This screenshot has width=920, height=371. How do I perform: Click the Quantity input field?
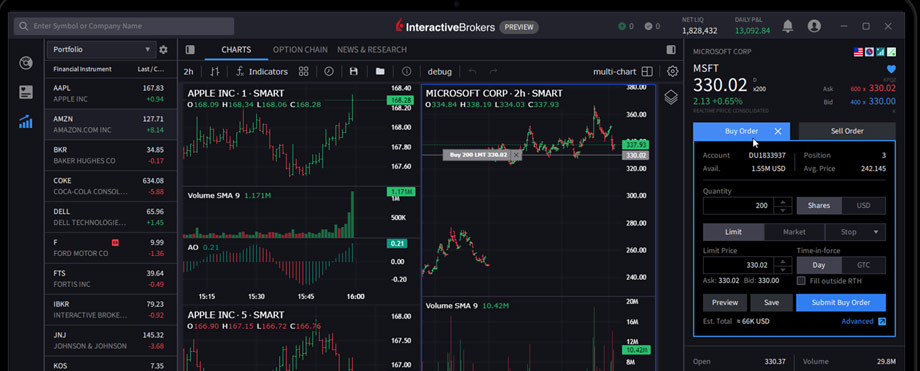tap(738, 205)
